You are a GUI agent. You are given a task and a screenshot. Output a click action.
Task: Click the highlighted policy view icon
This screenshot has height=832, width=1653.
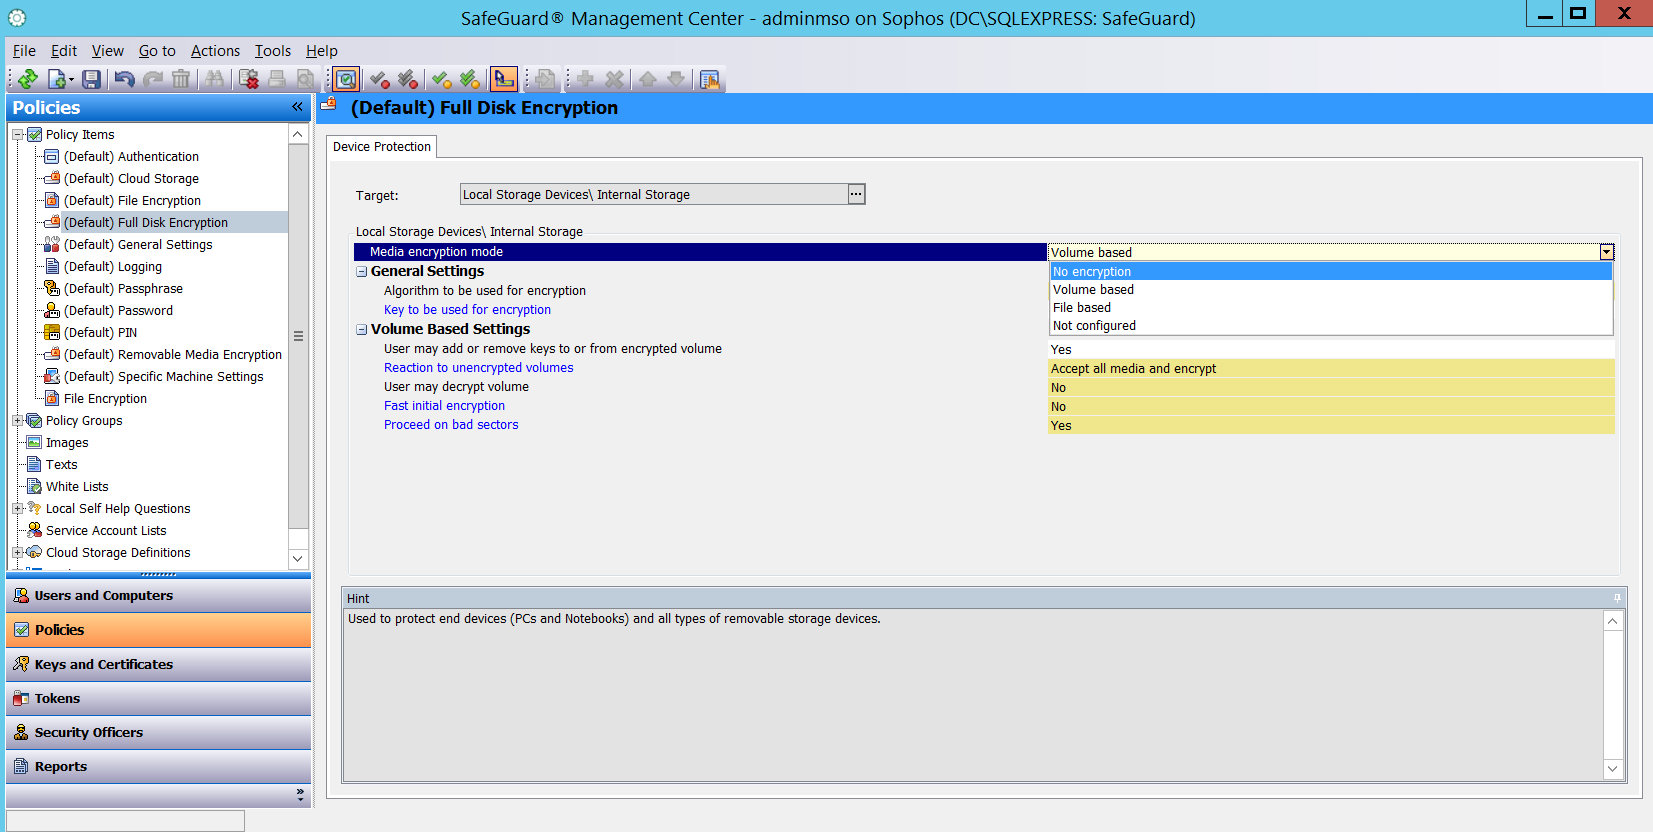tap(346, 79)
